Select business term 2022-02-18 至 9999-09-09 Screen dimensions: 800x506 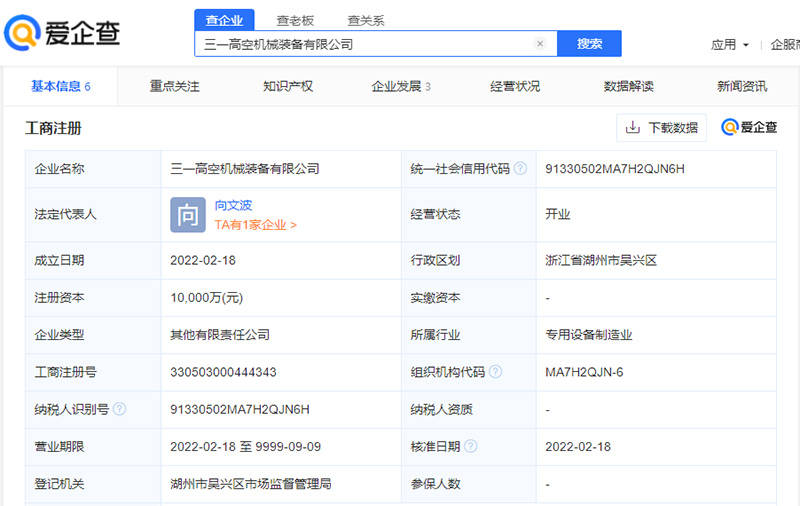[245, 447]
